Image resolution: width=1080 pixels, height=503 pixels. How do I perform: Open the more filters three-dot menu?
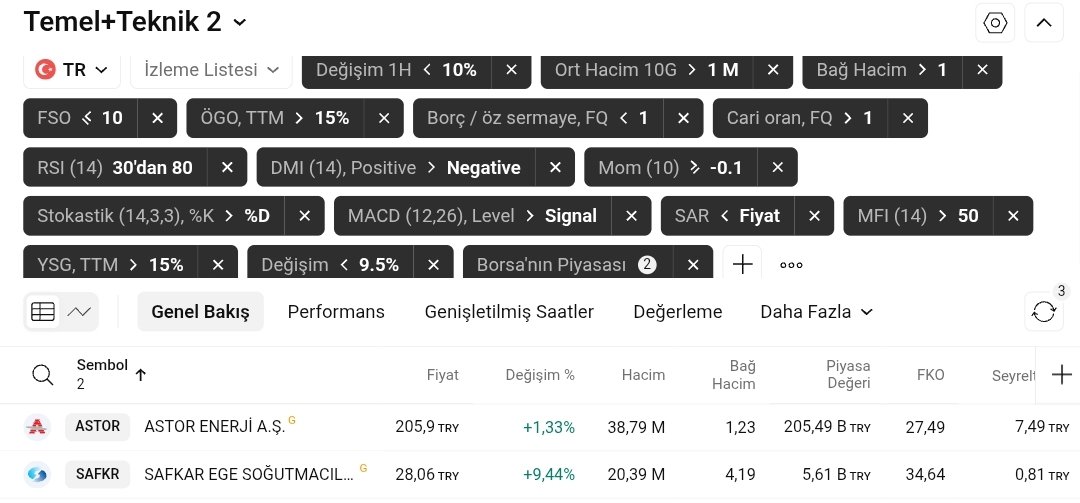click(791, 265)
